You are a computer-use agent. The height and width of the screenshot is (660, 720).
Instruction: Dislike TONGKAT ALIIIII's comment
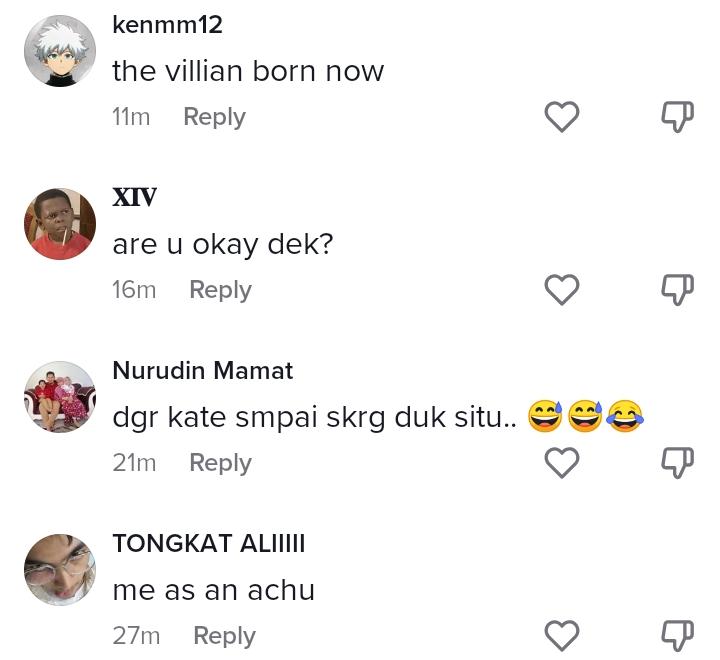click(678, 636)
